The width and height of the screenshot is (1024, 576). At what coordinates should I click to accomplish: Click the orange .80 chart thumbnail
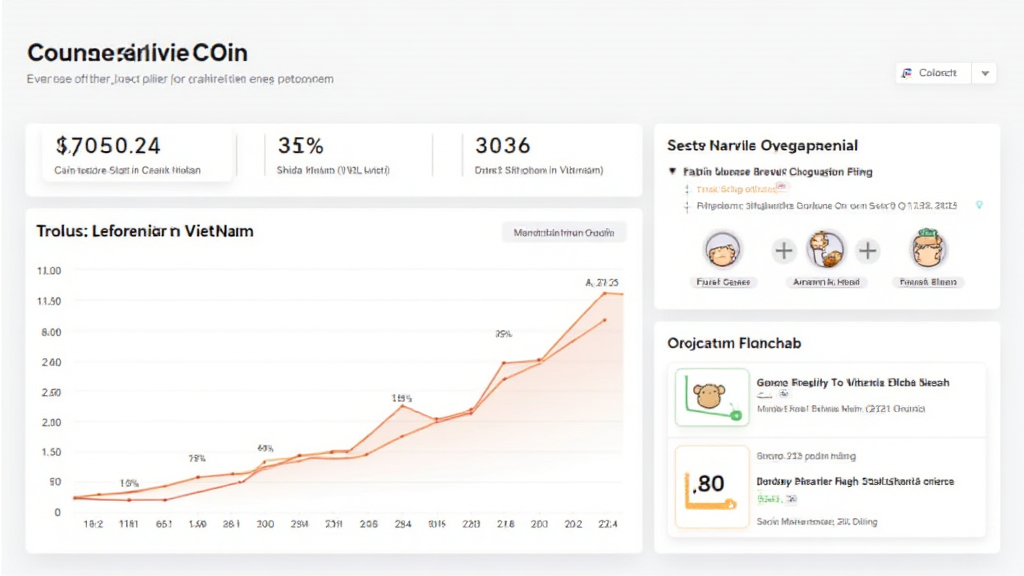(712, 486)
